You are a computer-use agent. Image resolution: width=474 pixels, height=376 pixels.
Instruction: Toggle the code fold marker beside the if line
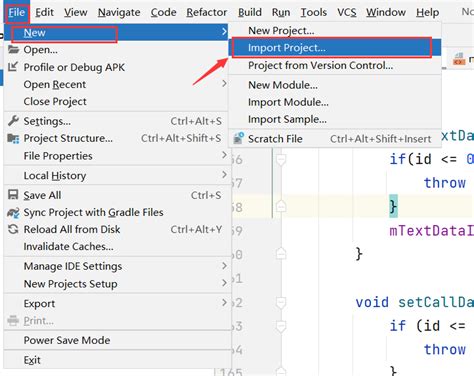pos(281,160)
